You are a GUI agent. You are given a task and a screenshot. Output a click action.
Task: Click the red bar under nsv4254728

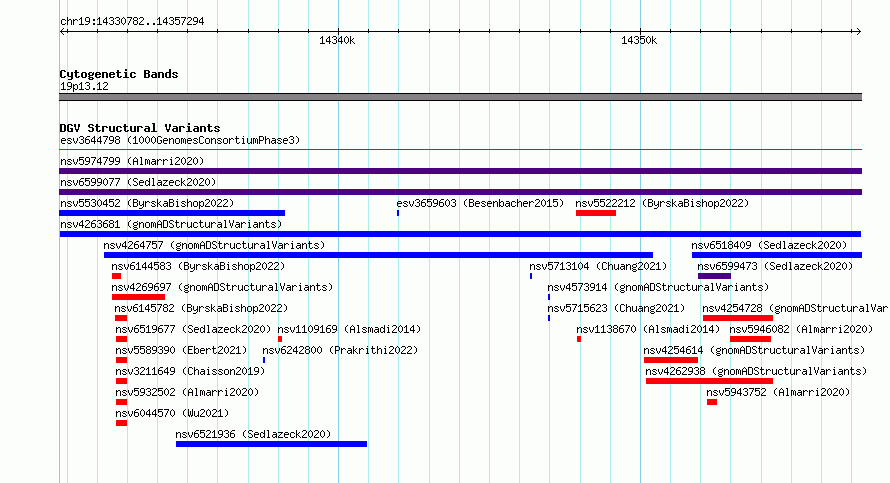(x=738, y=318)
